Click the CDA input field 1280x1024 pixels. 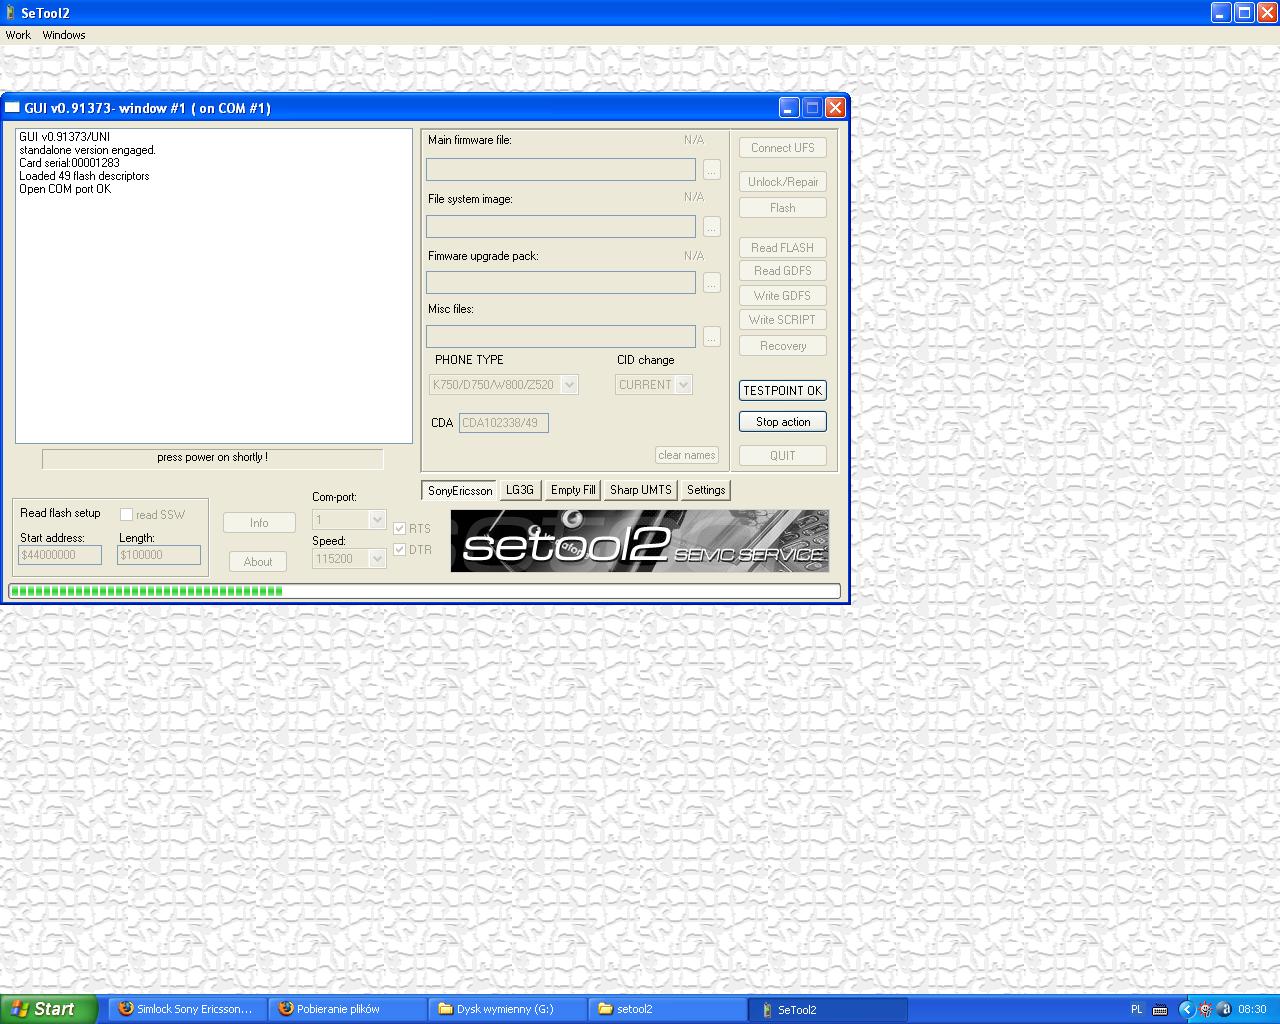(504, 423)
